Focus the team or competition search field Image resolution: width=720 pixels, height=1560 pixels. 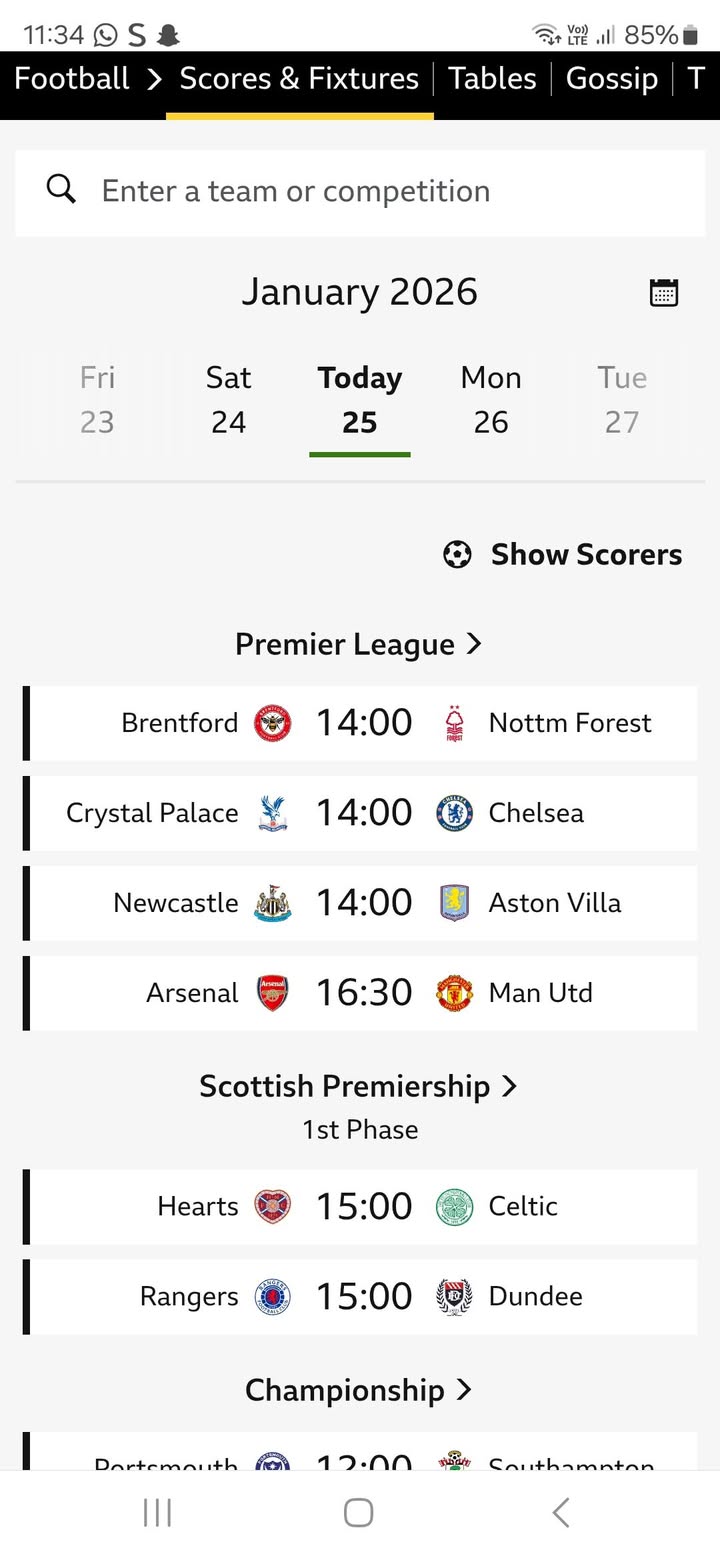(380, 192)
